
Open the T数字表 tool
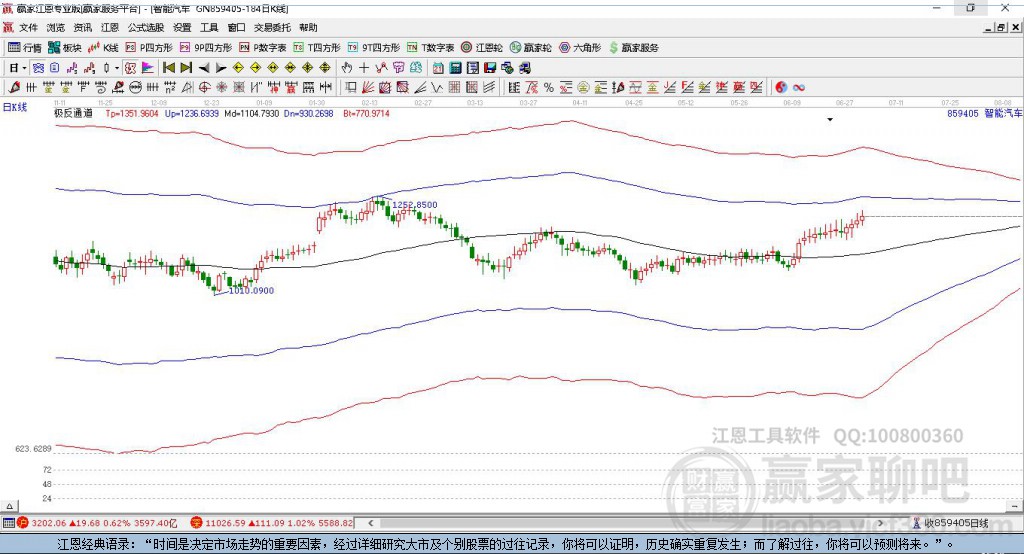click(430, 48)
